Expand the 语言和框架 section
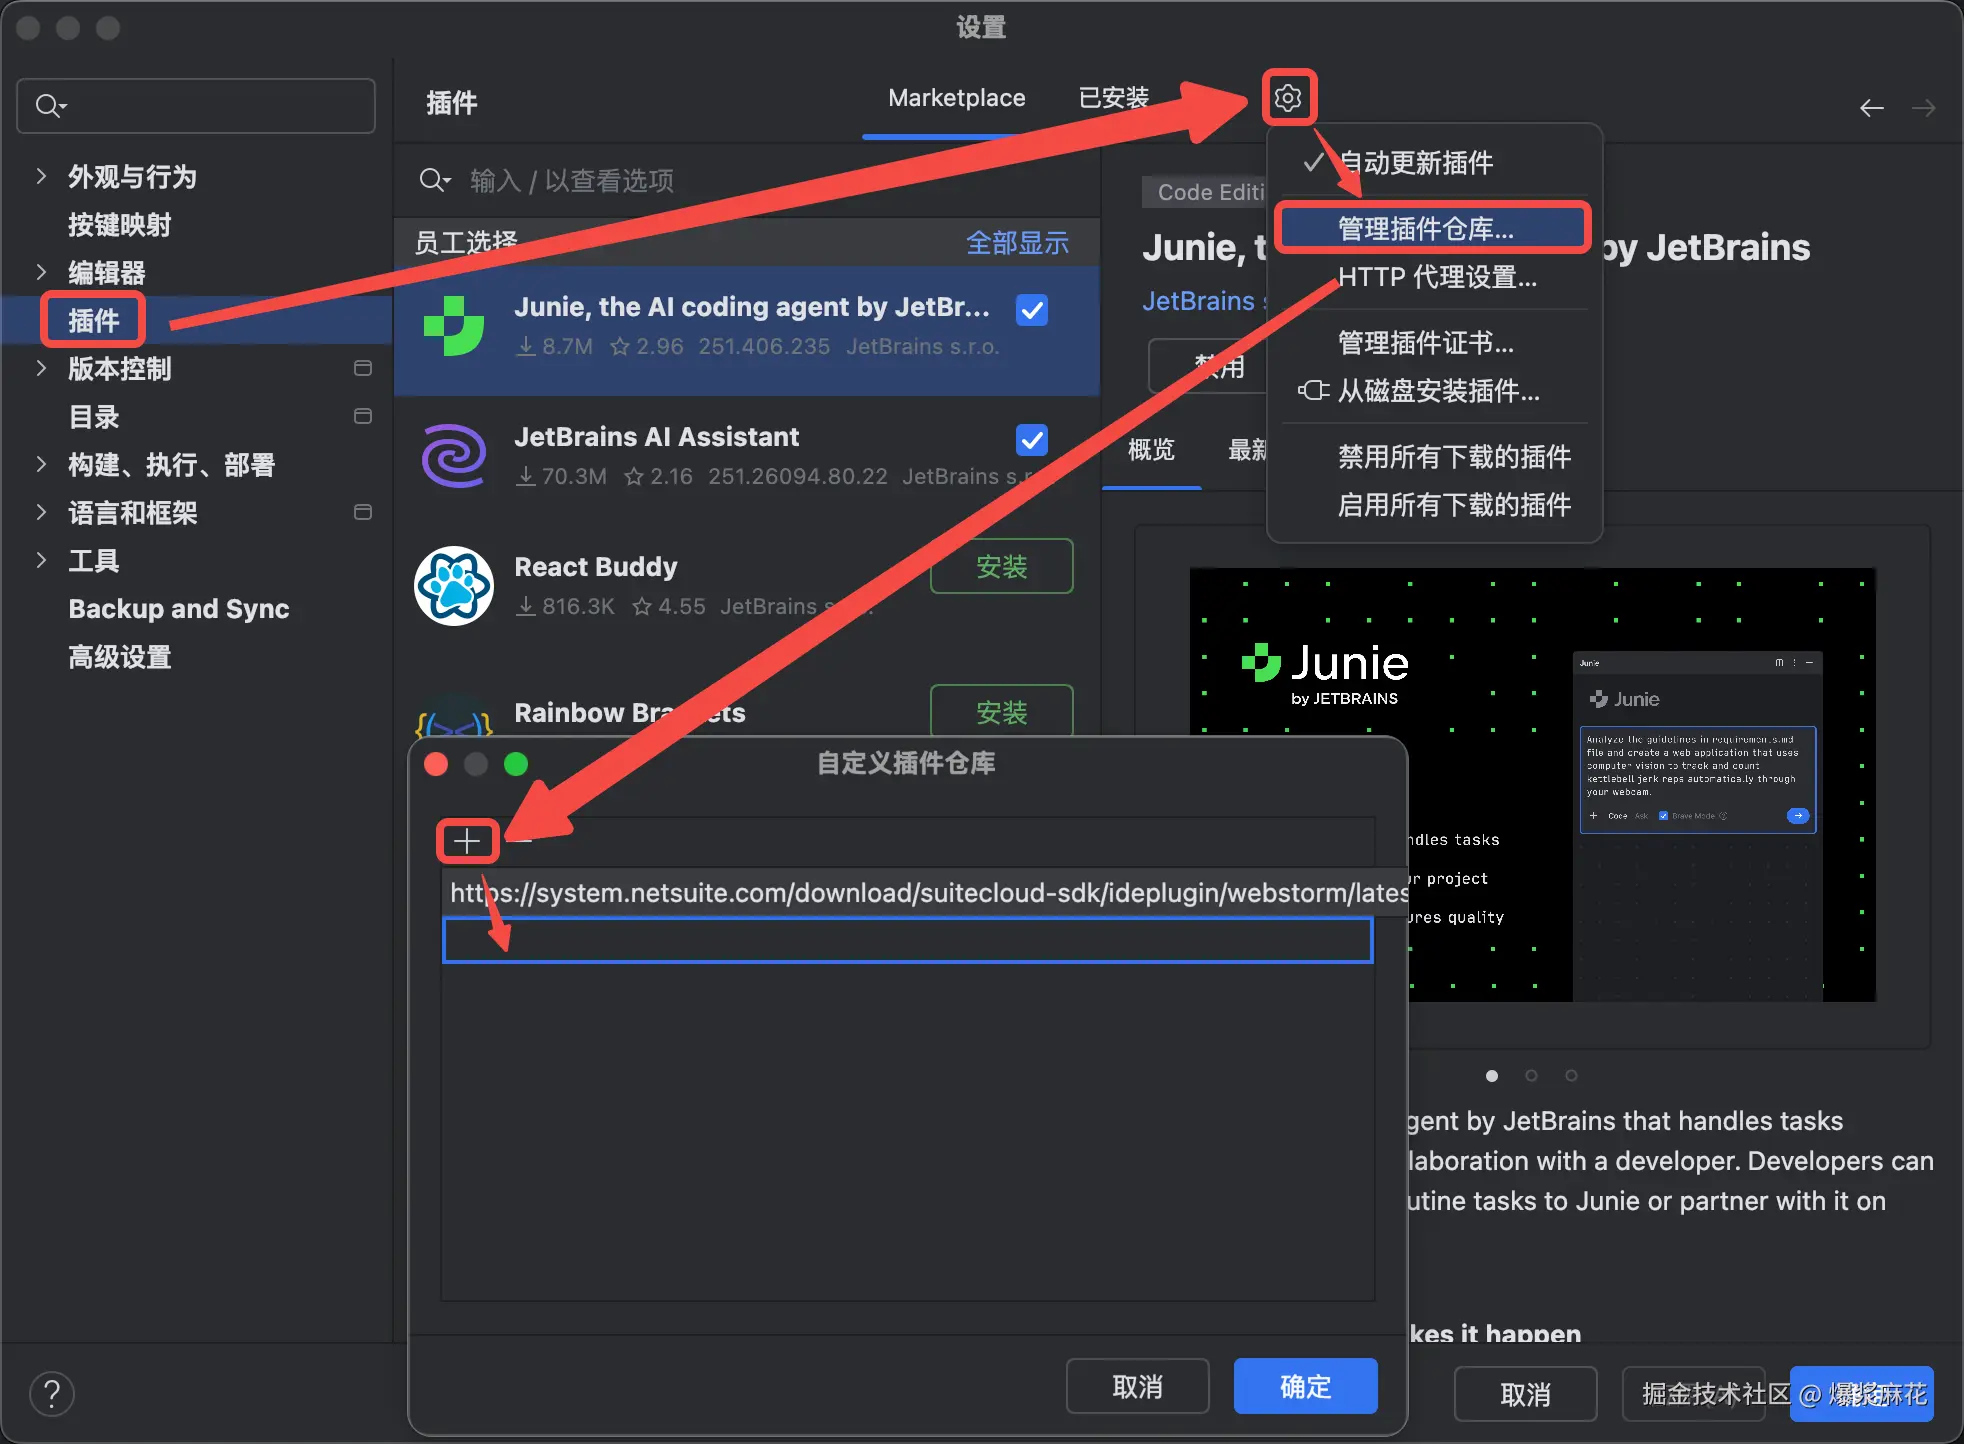1964x1444 pixels. 41,513
